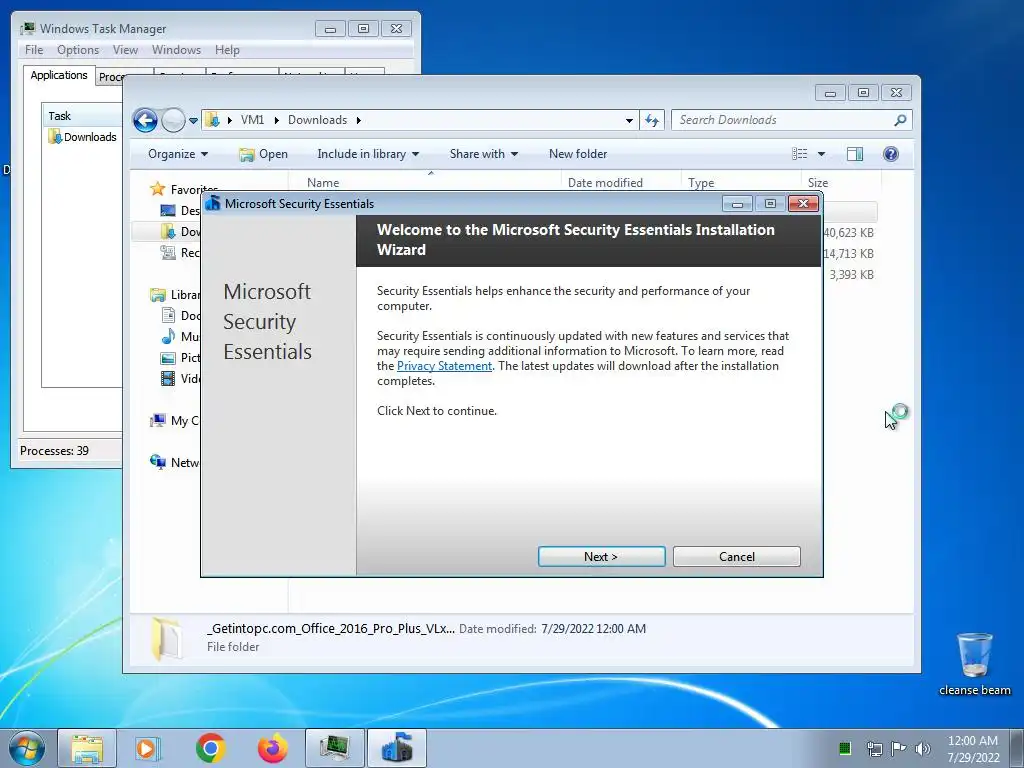Click the refresh button beside the address bar
This screenshot has height=768, width=1024.
click(652, 120)
